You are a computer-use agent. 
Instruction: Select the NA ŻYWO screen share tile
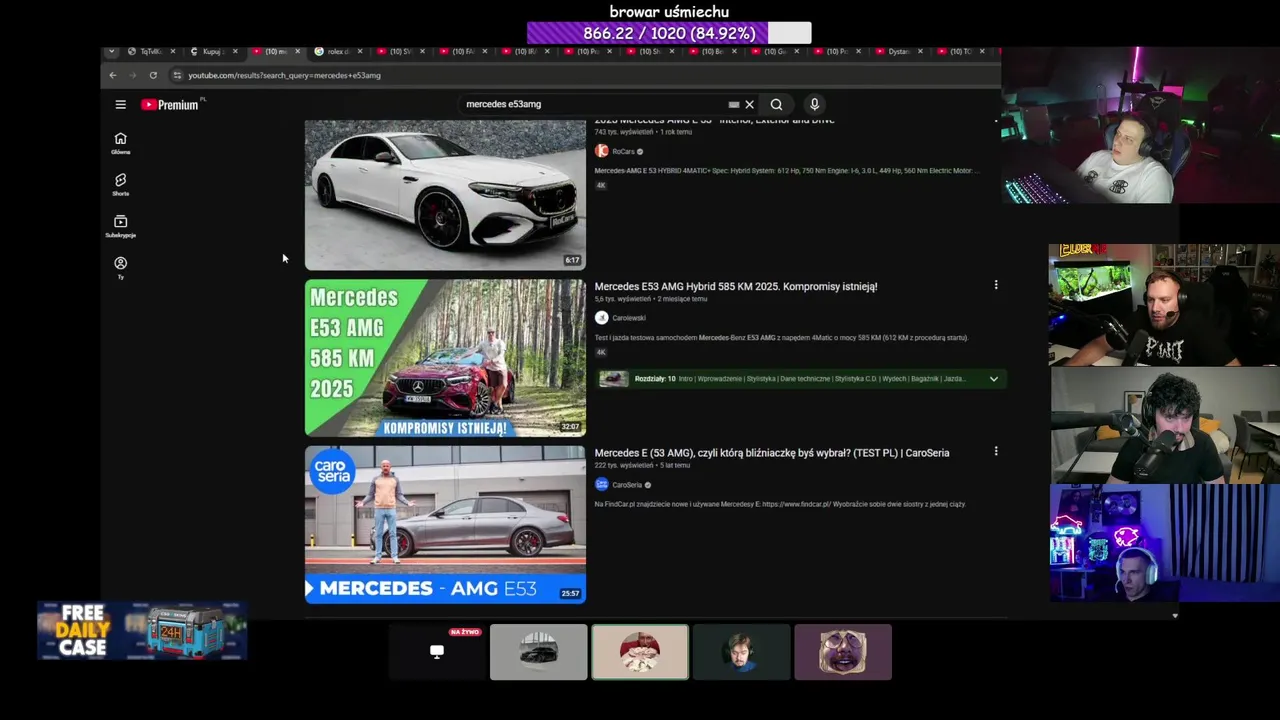[x=437, y=652]
